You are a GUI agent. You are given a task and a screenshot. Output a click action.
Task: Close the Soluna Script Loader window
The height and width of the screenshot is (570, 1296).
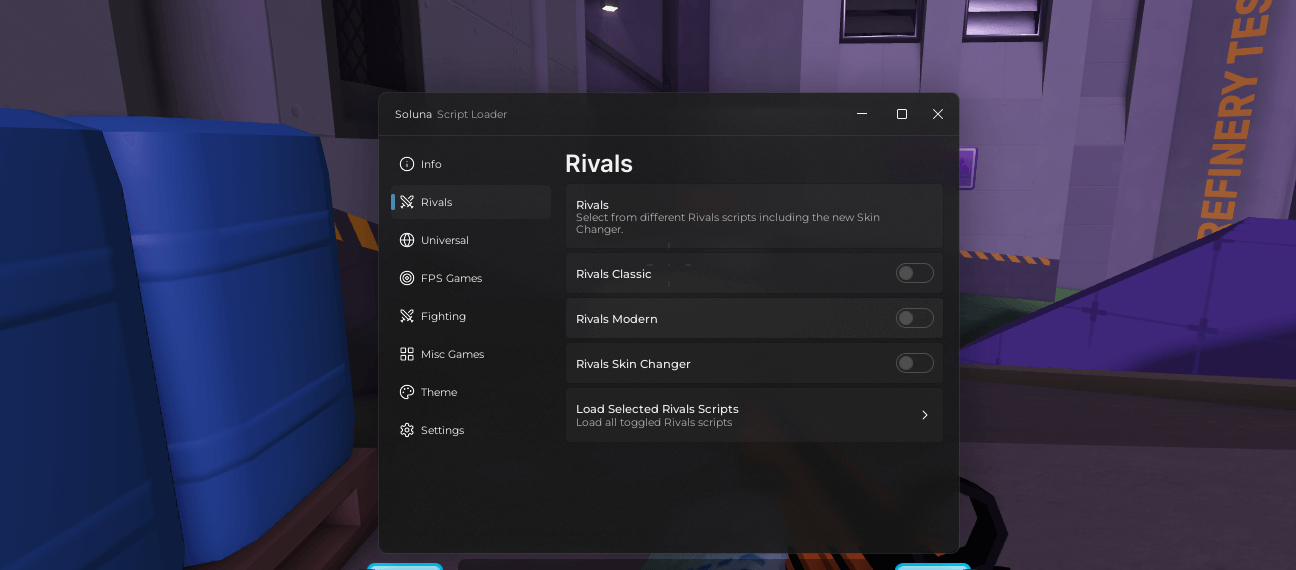938,114
